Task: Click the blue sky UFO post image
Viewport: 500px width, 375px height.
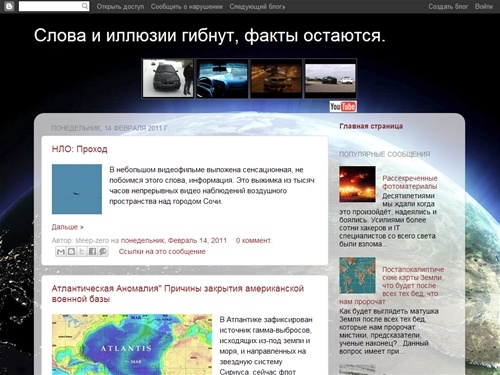Action: (77, 189)
